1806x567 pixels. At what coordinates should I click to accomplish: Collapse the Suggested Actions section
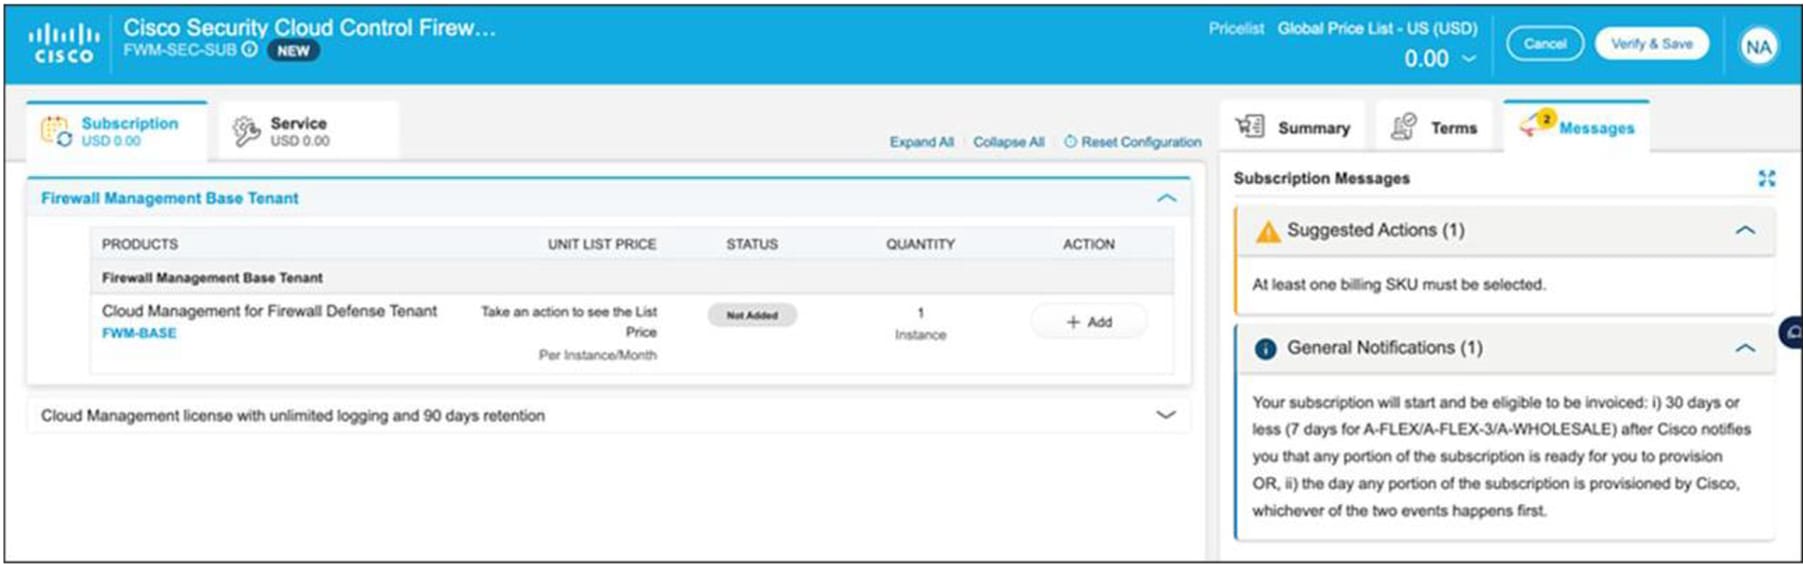point(1745,230)
